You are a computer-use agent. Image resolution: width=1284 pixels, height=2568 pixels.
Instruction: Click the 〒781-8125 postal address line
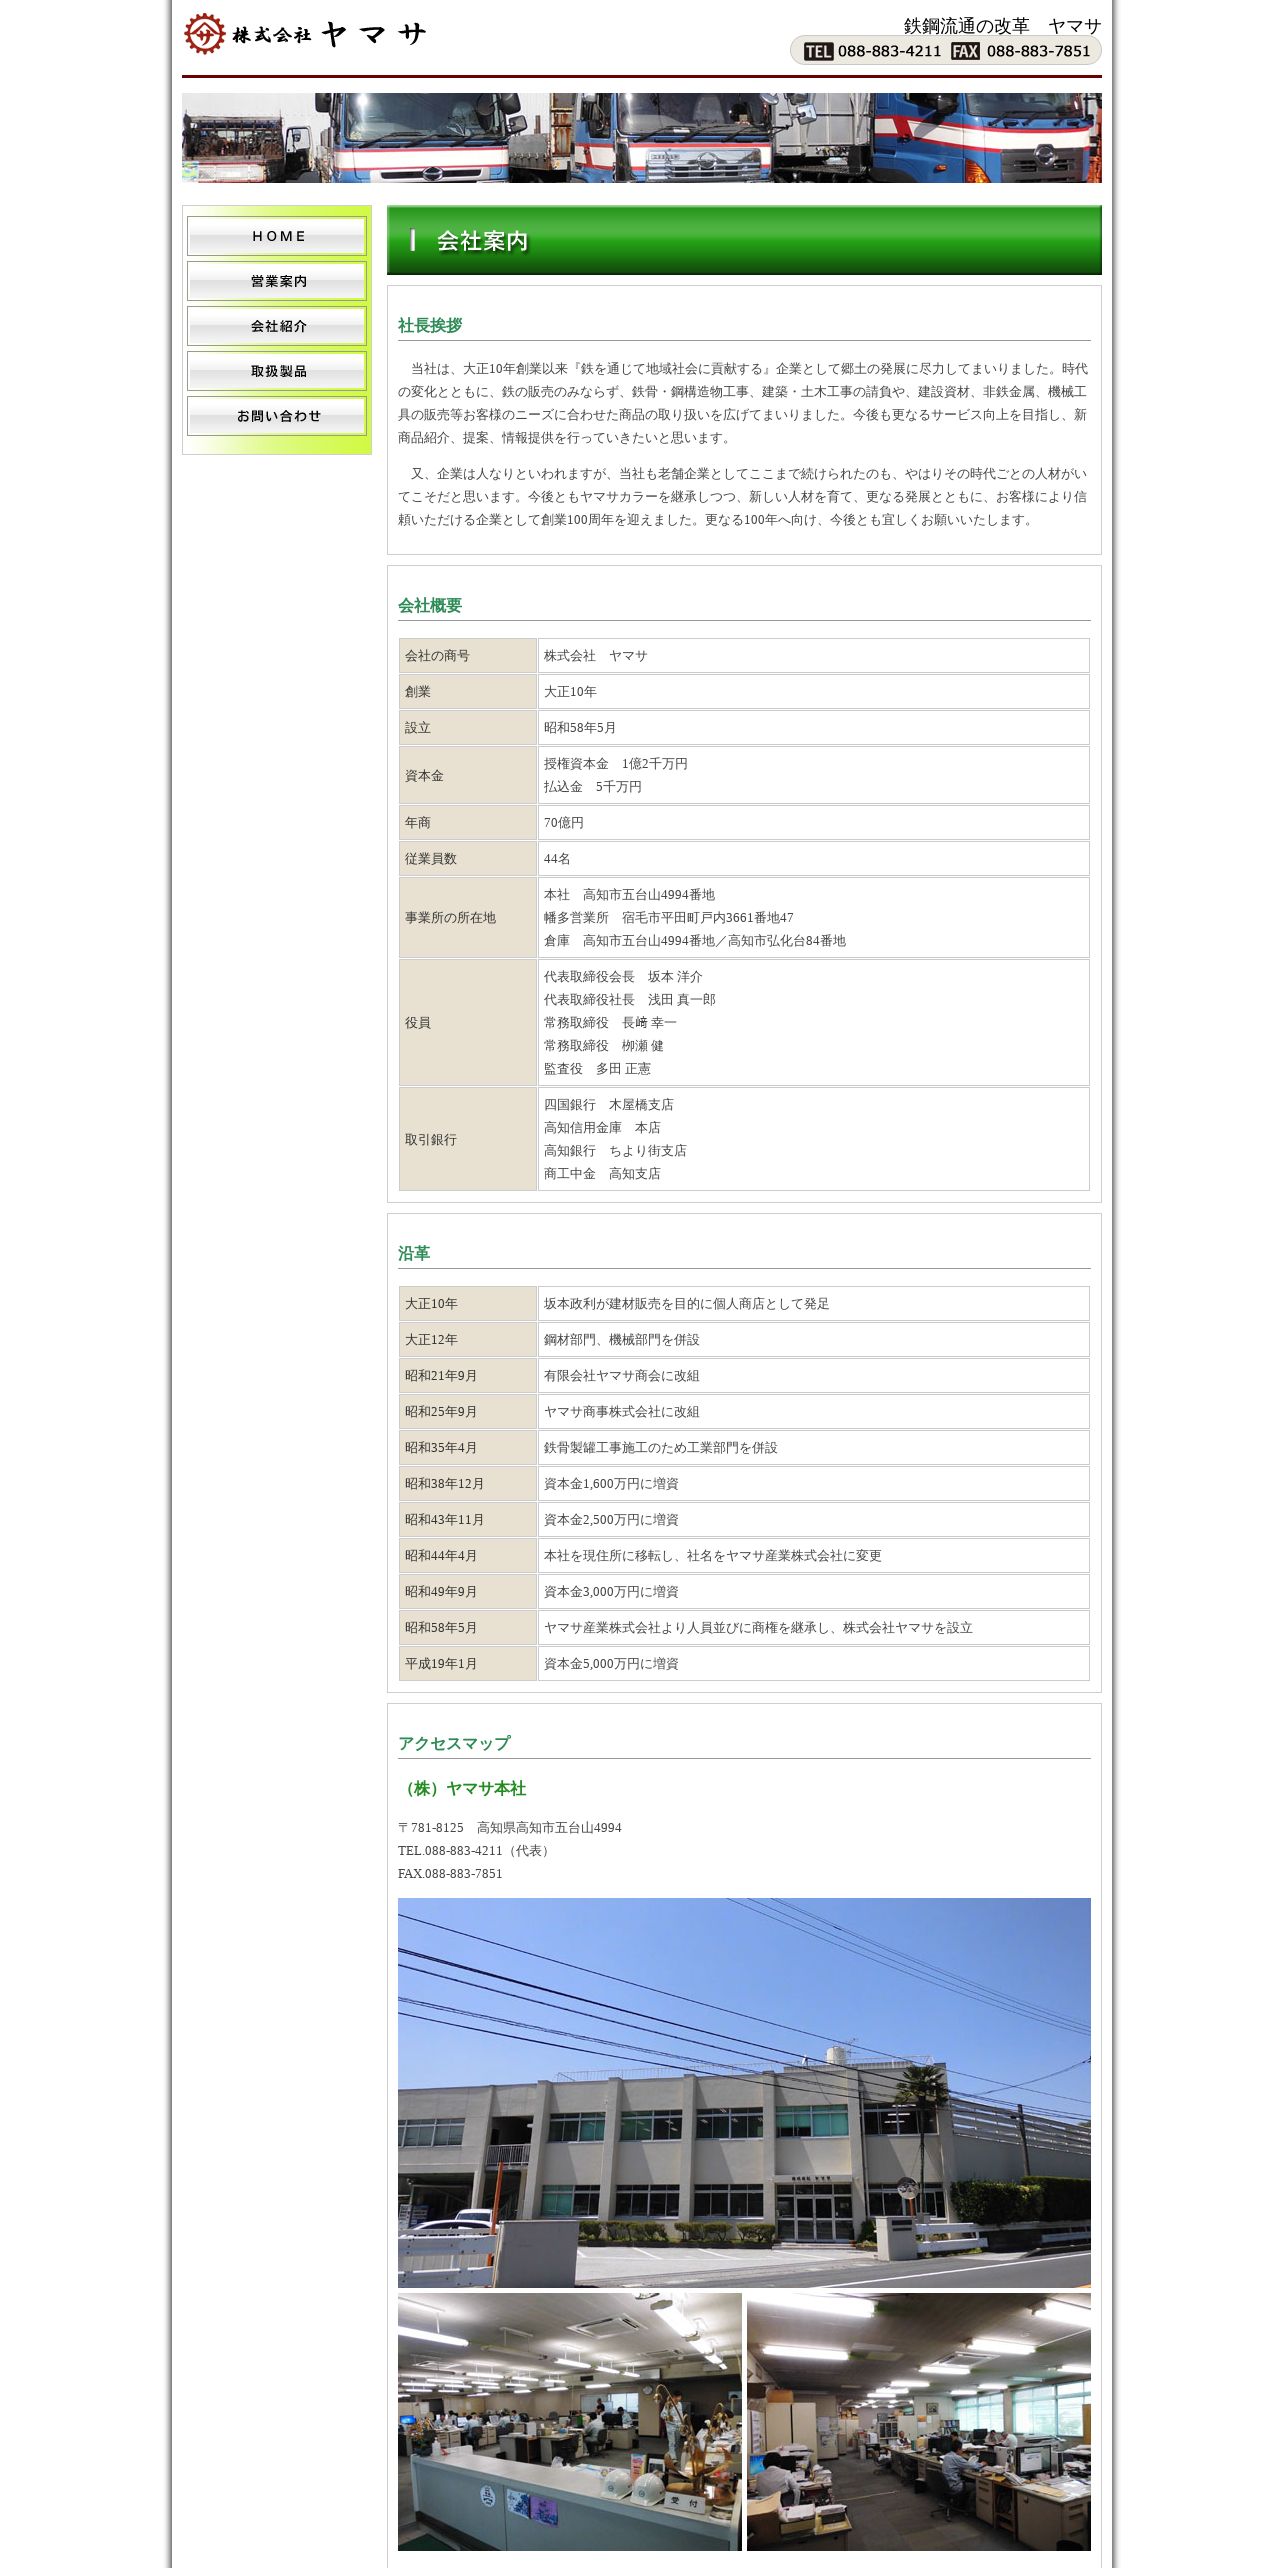(x=510, y=1828)
